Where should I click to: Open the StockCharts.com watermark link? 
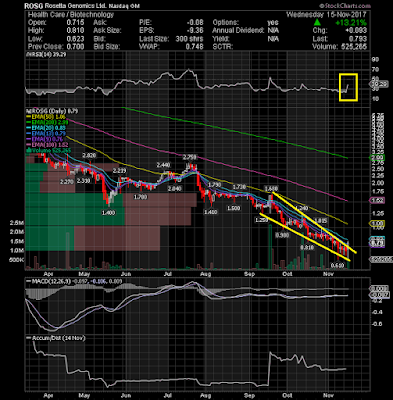pyautogui.click(x=345, y=6)
